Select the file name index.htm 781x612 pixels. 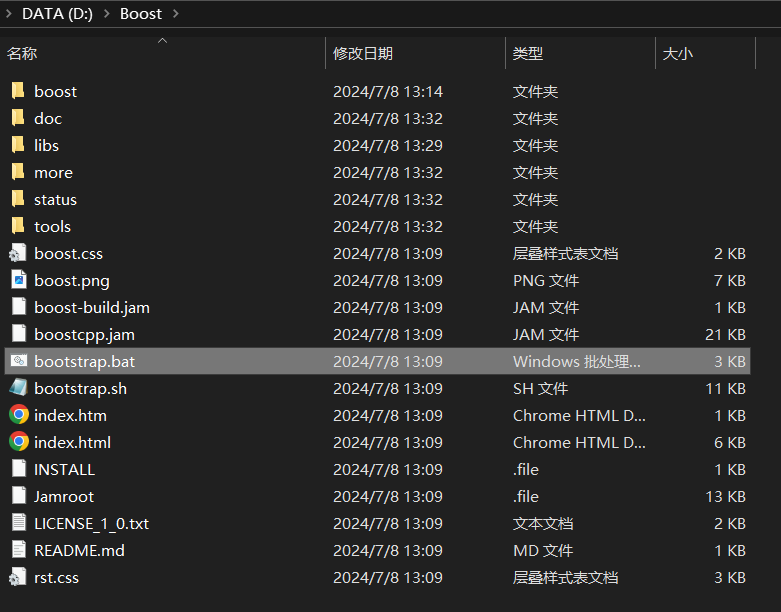(70, 415)
